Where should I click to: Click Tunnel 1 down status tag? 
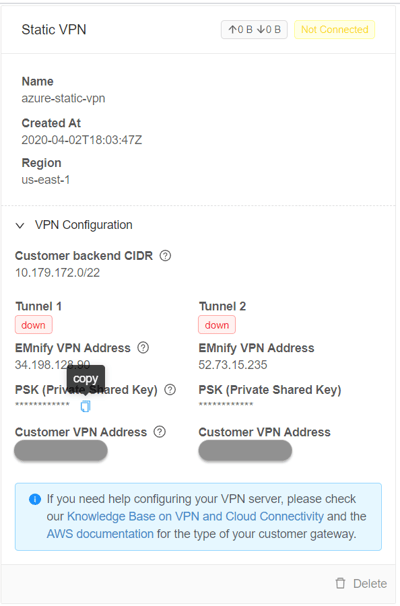point(34,325)
